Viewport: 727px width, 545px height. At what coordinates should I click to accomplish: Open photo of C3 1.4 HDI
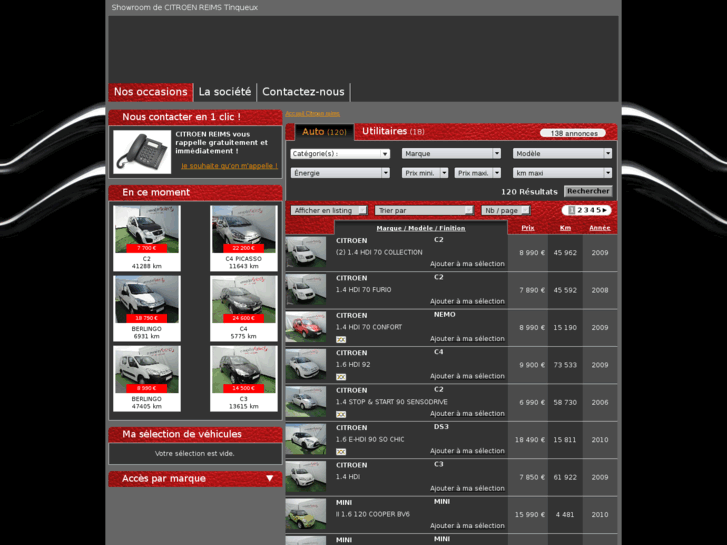click(306, 477)
